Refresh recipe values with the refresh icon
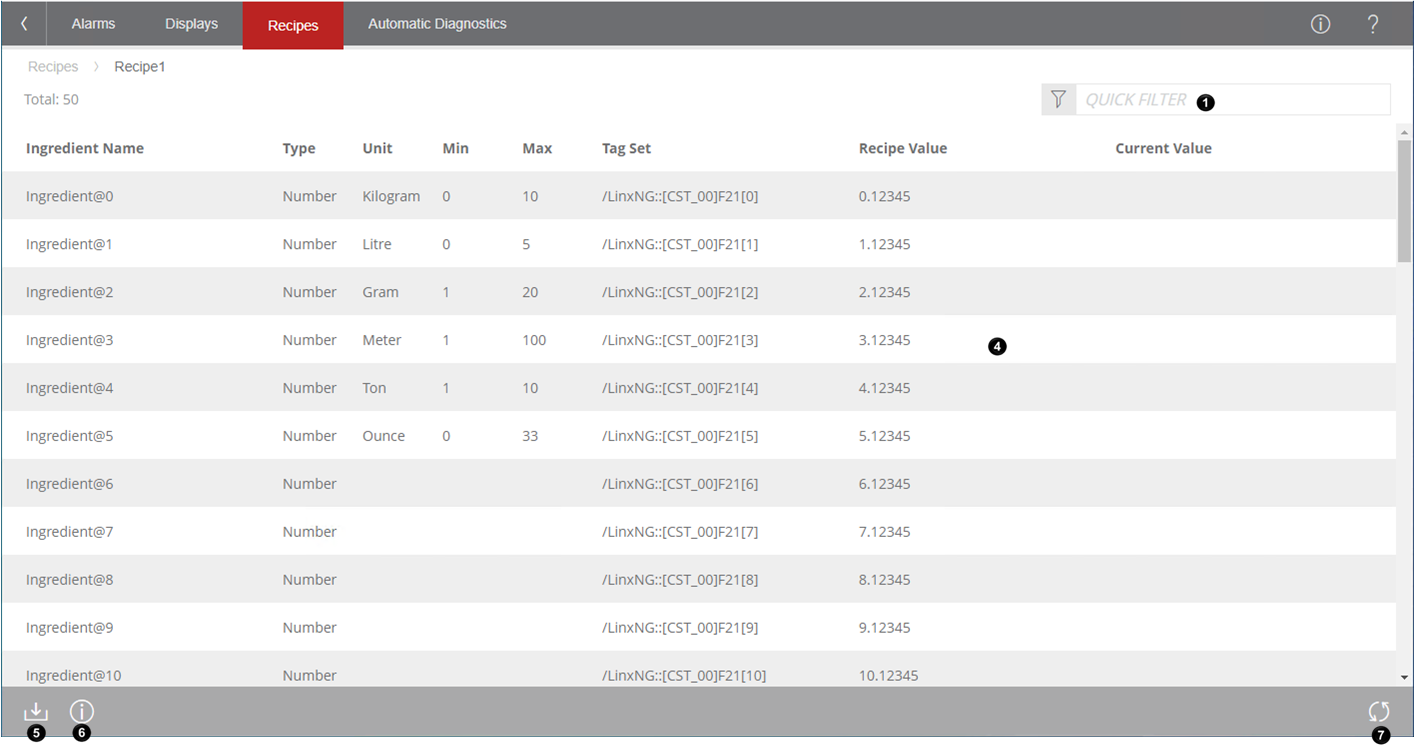The width and height of the screenshot is (1415, 747). click(1379, 711)
